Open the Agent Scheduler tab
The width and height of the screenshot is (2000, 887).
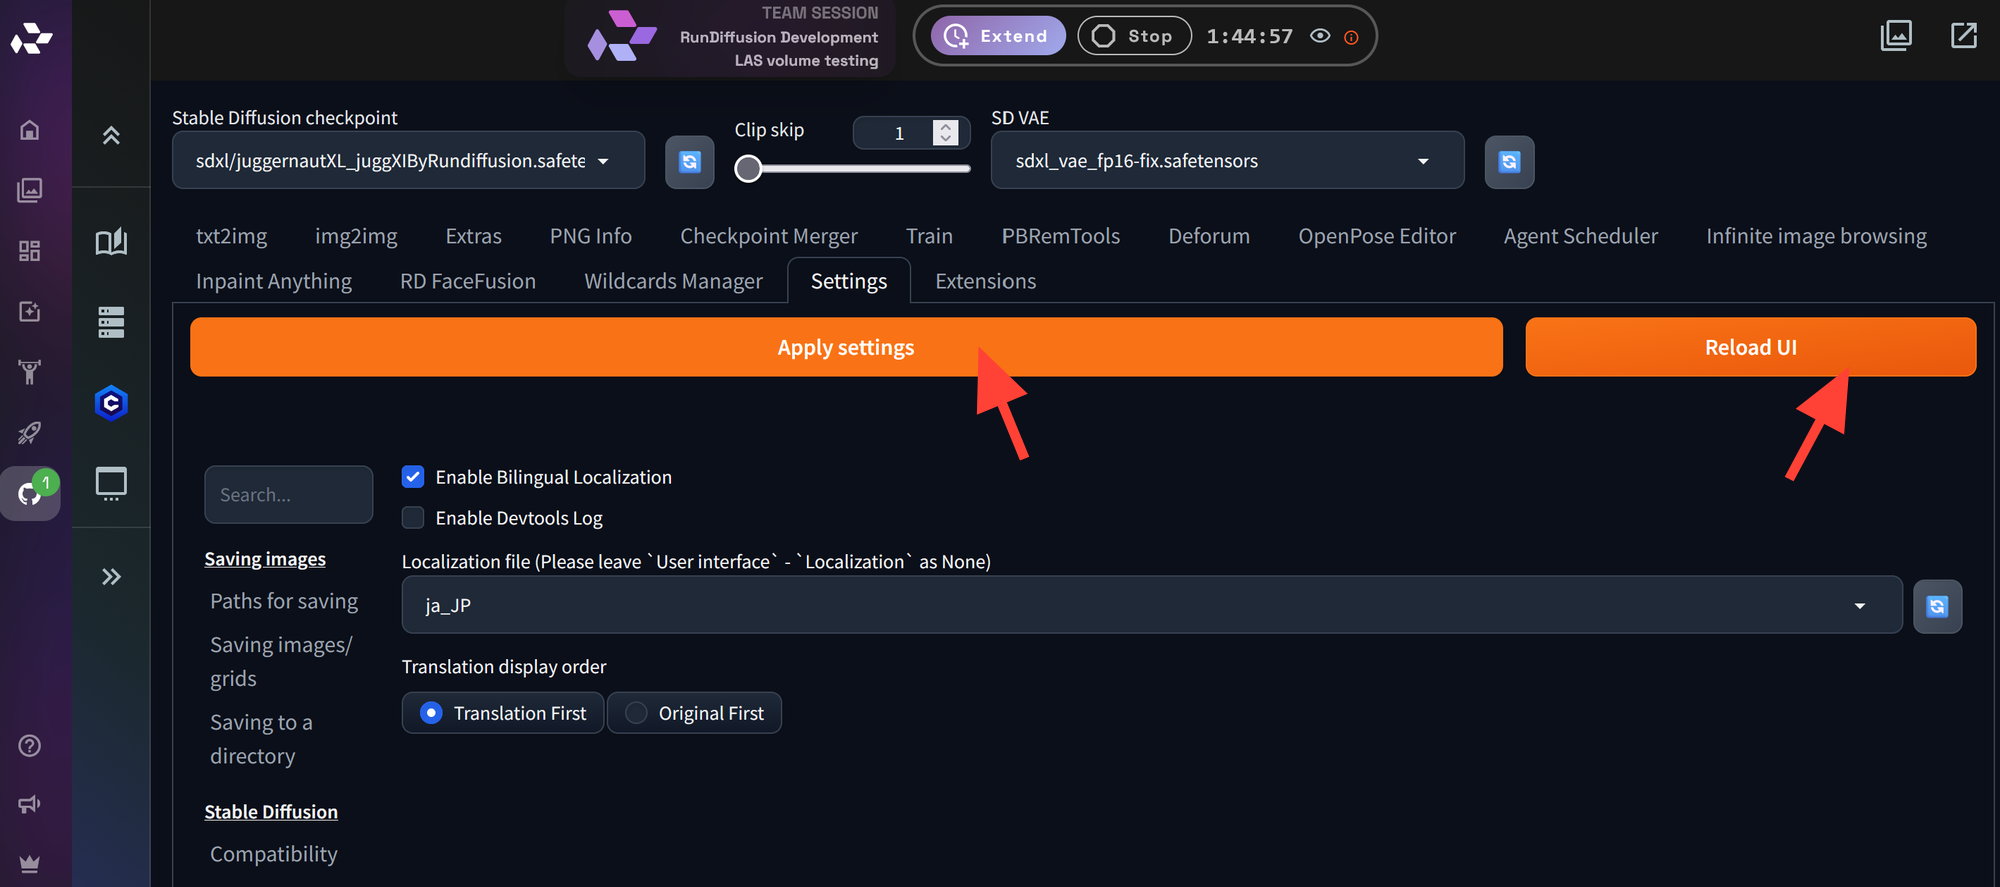click(x=1581, y=236)
